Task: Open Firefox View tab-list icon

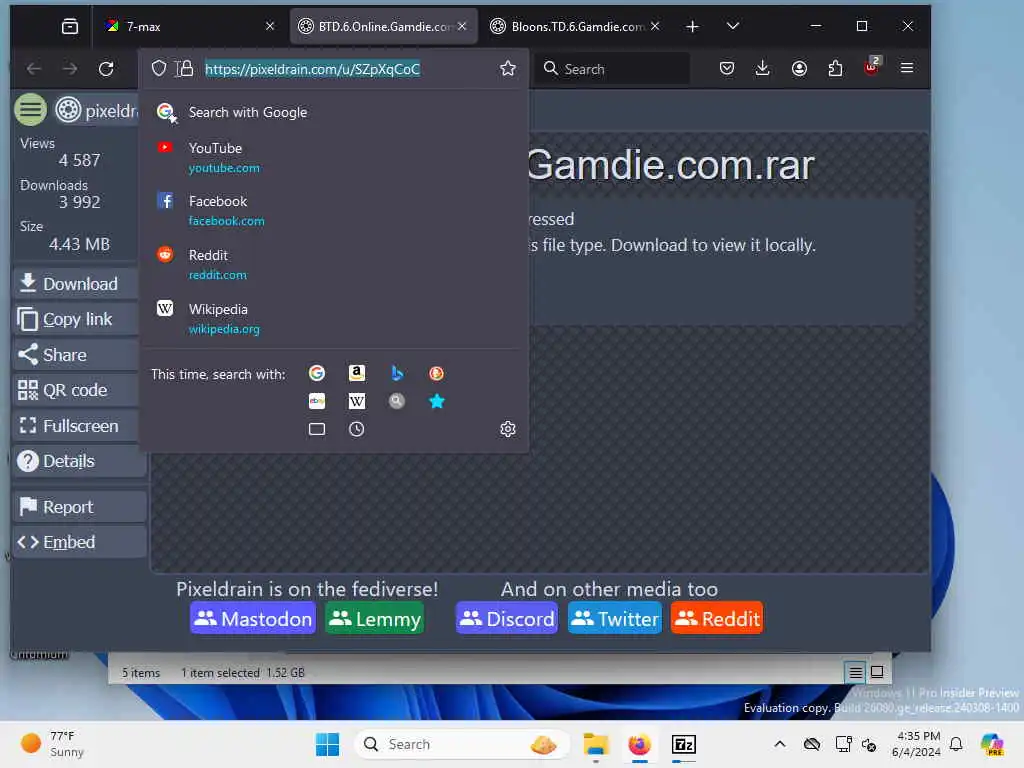Action: click(70, 26)
